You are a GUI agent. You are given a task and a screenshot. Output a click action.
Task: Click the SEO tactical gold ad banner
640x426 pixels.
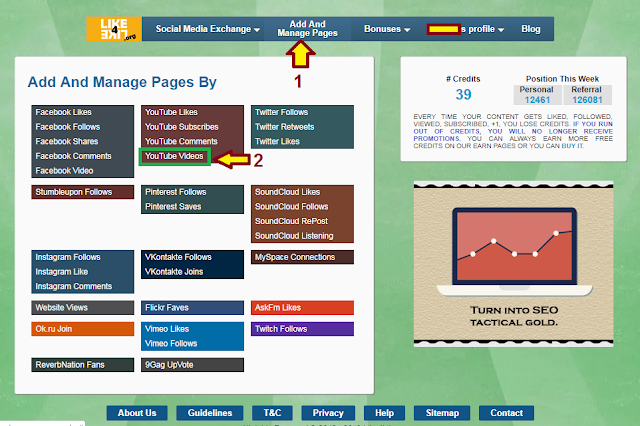pos(513,264)
